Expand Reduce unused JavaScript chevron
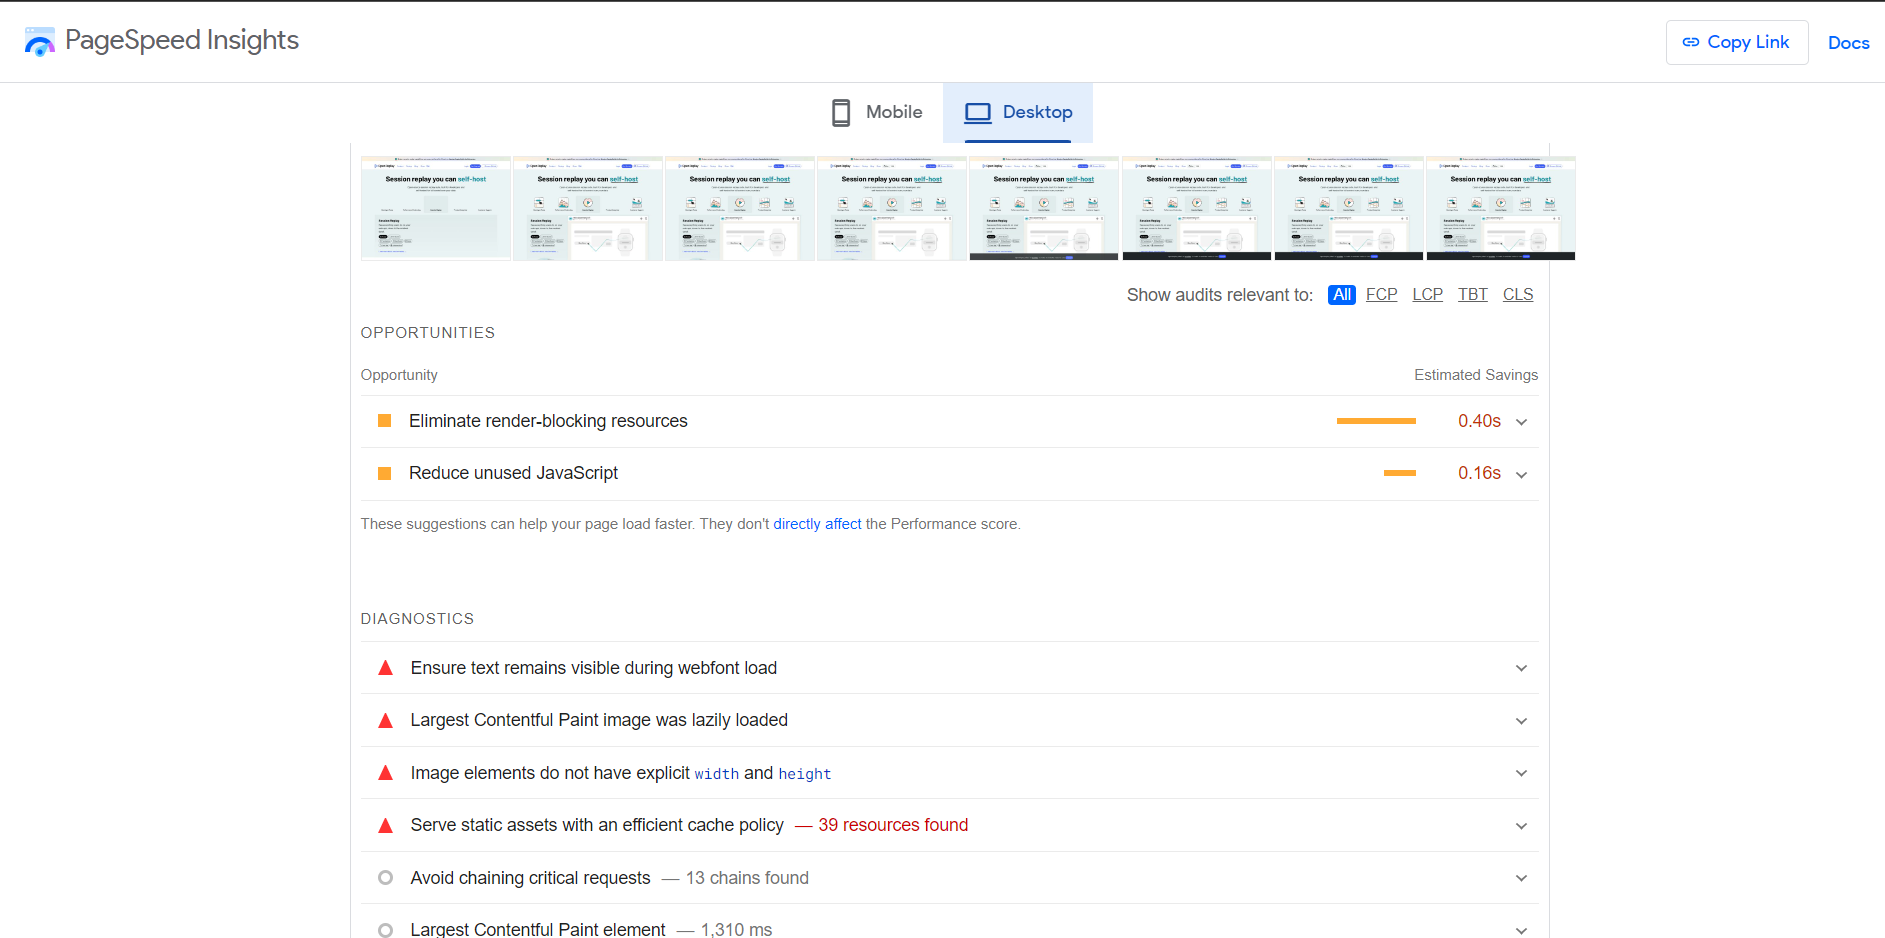 (x=1522, y=475)
